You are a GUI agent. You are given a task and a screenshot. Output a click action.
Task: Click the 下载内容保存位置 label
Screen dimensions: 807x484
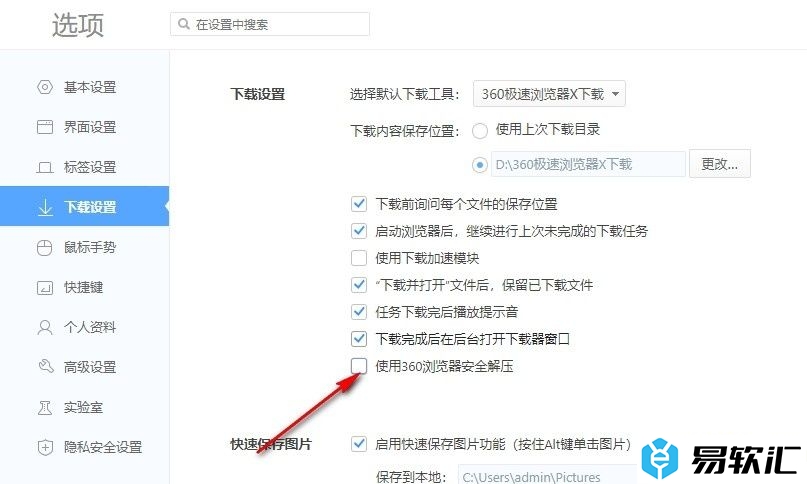(x=405, y=131)
